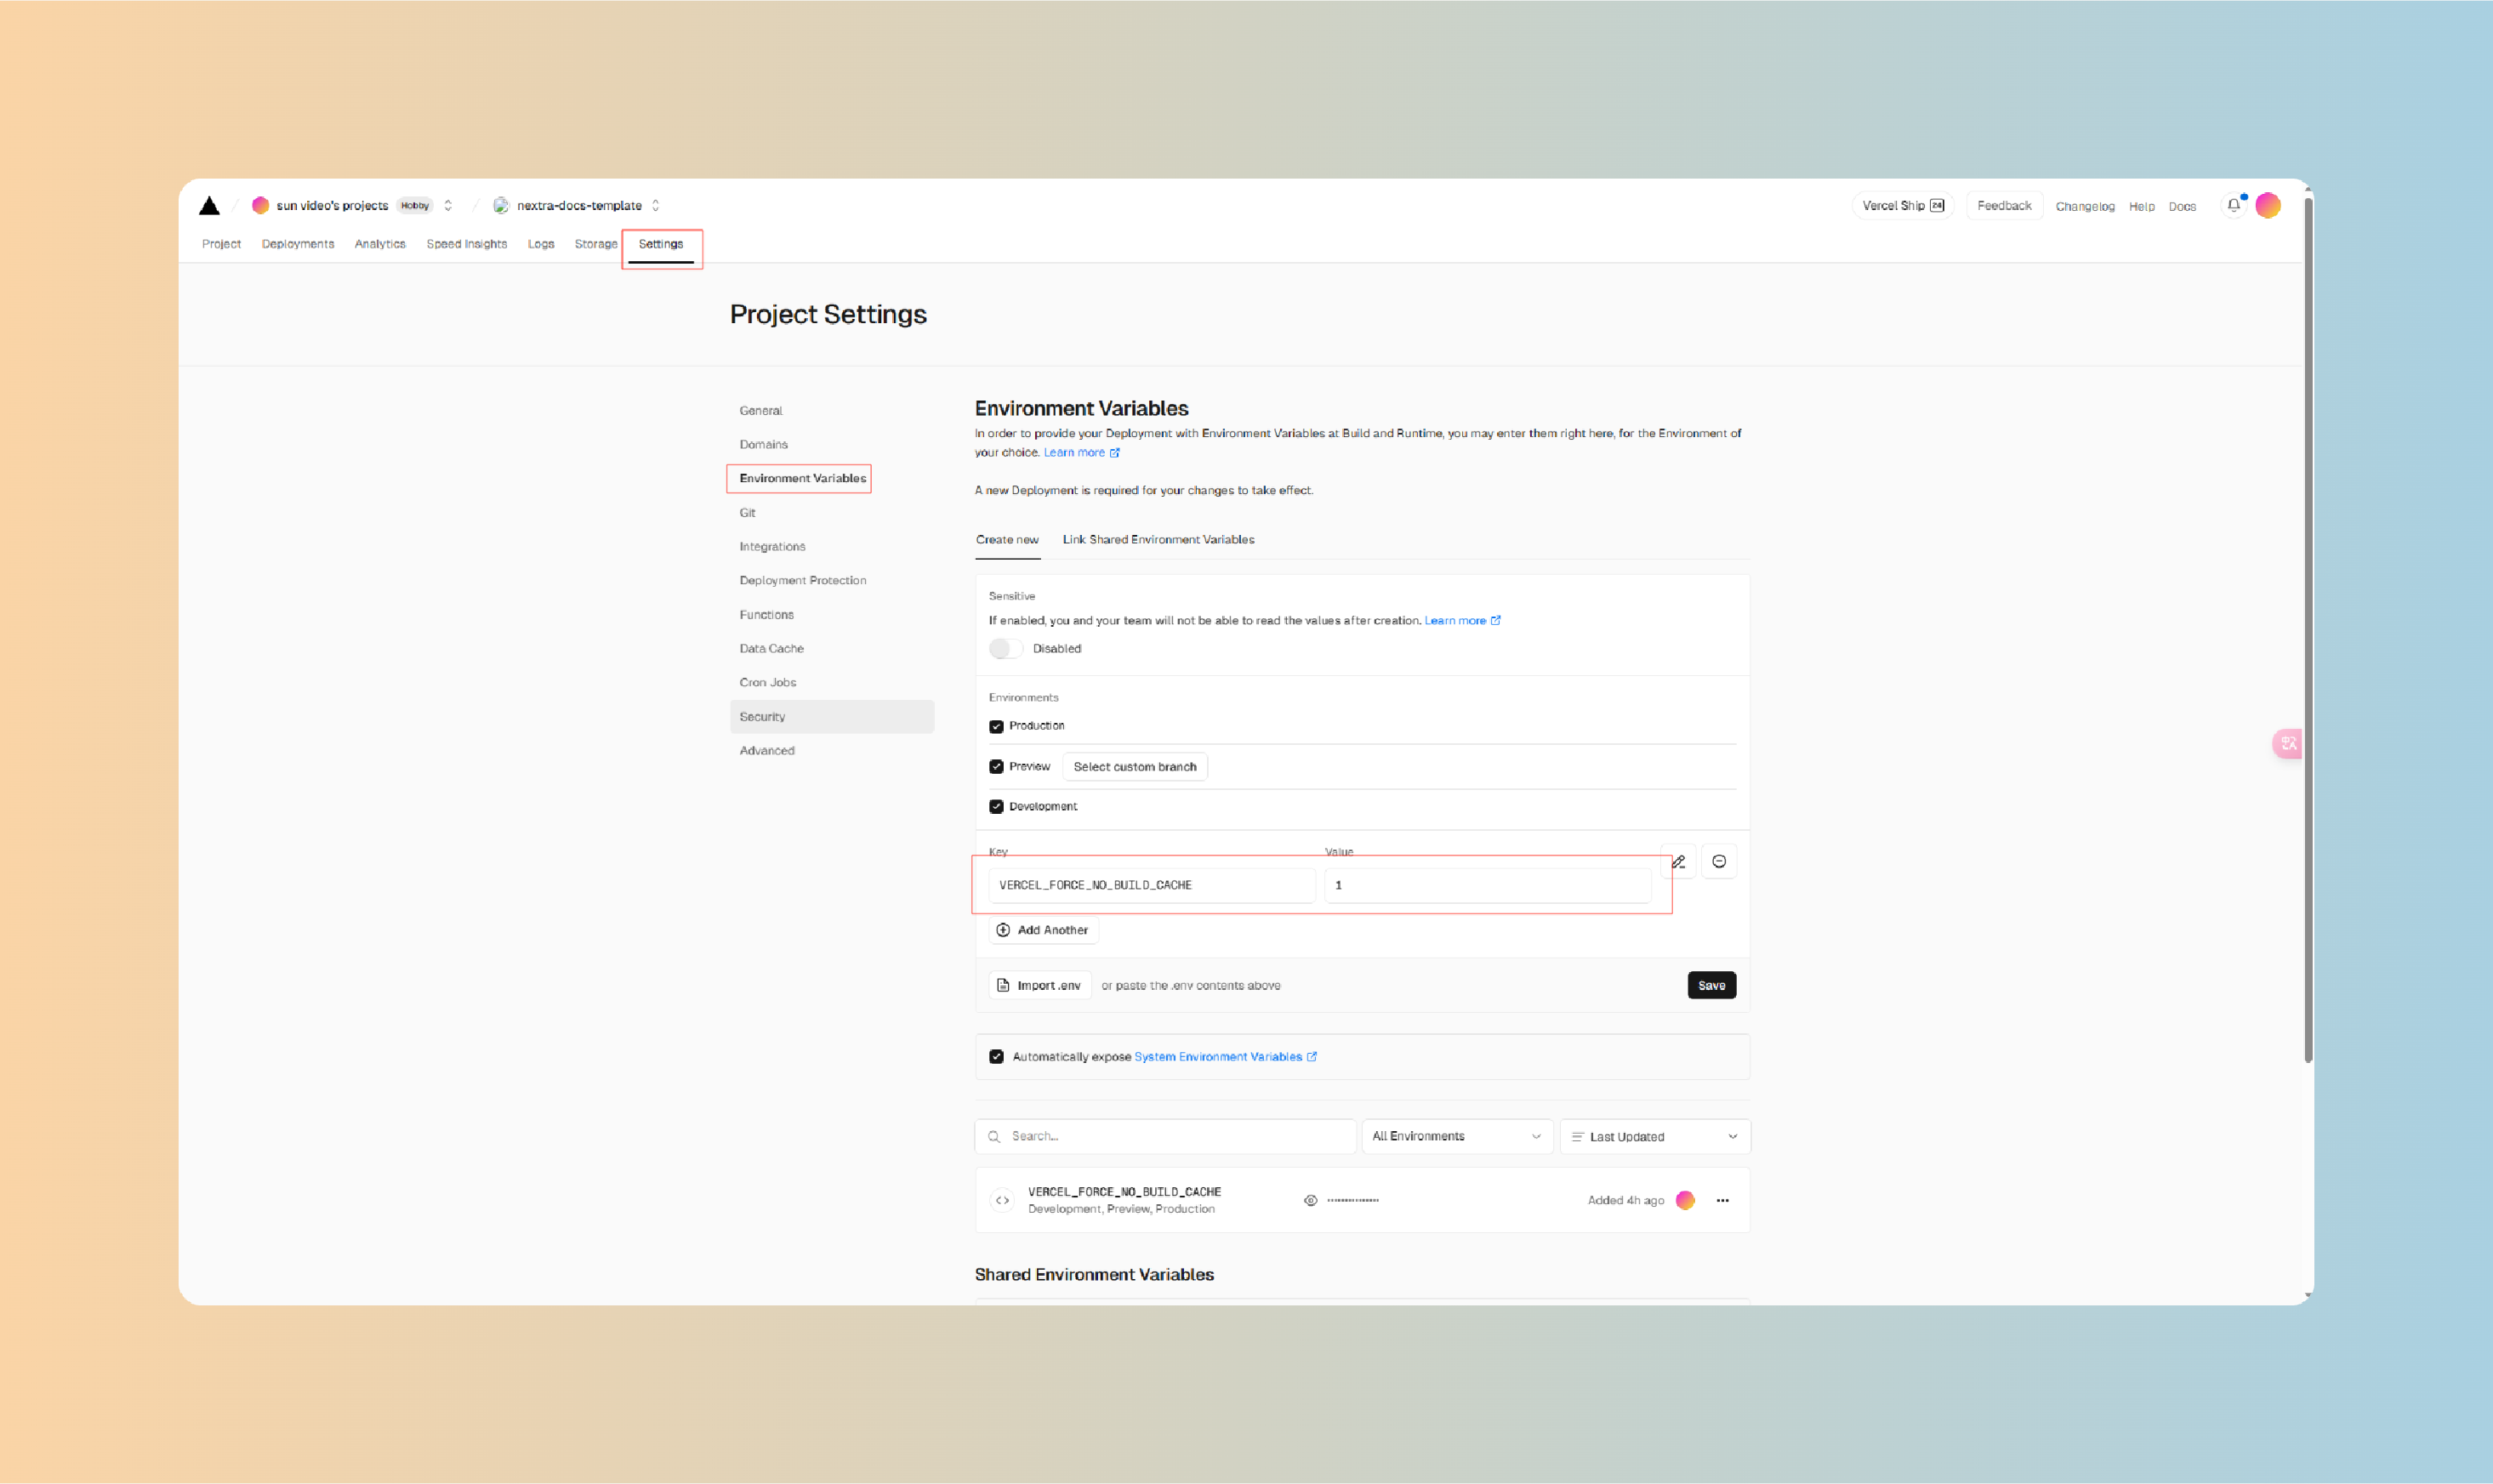
Task: Expand the team switcher chevrons
Action: coord(448,205)
